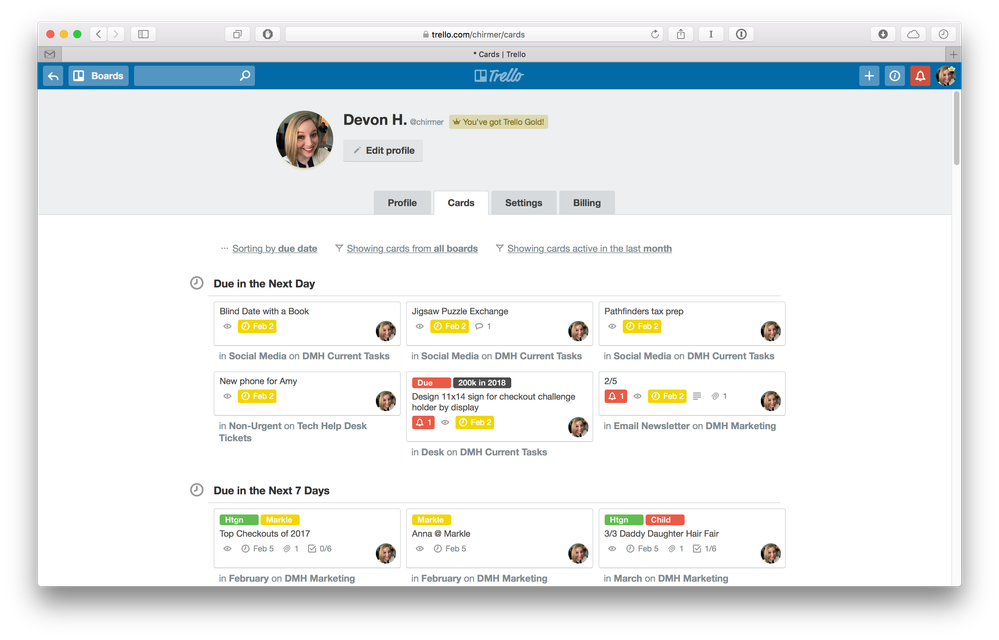This screenshot has height=640, width=999.
Task: Click the search magnifier icon
Action: pos(245,76)
